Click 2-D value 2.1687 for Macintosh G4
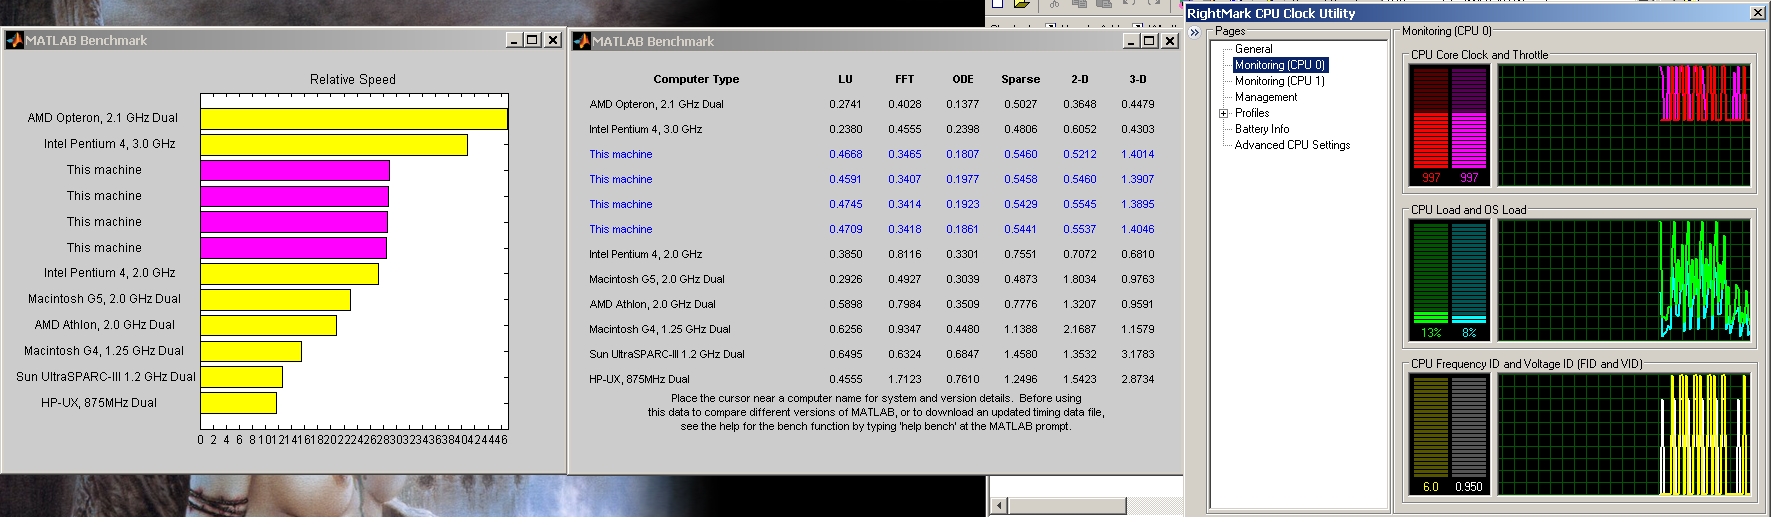The width and height of the screenshot is (1771, 525). [1079, 329]
